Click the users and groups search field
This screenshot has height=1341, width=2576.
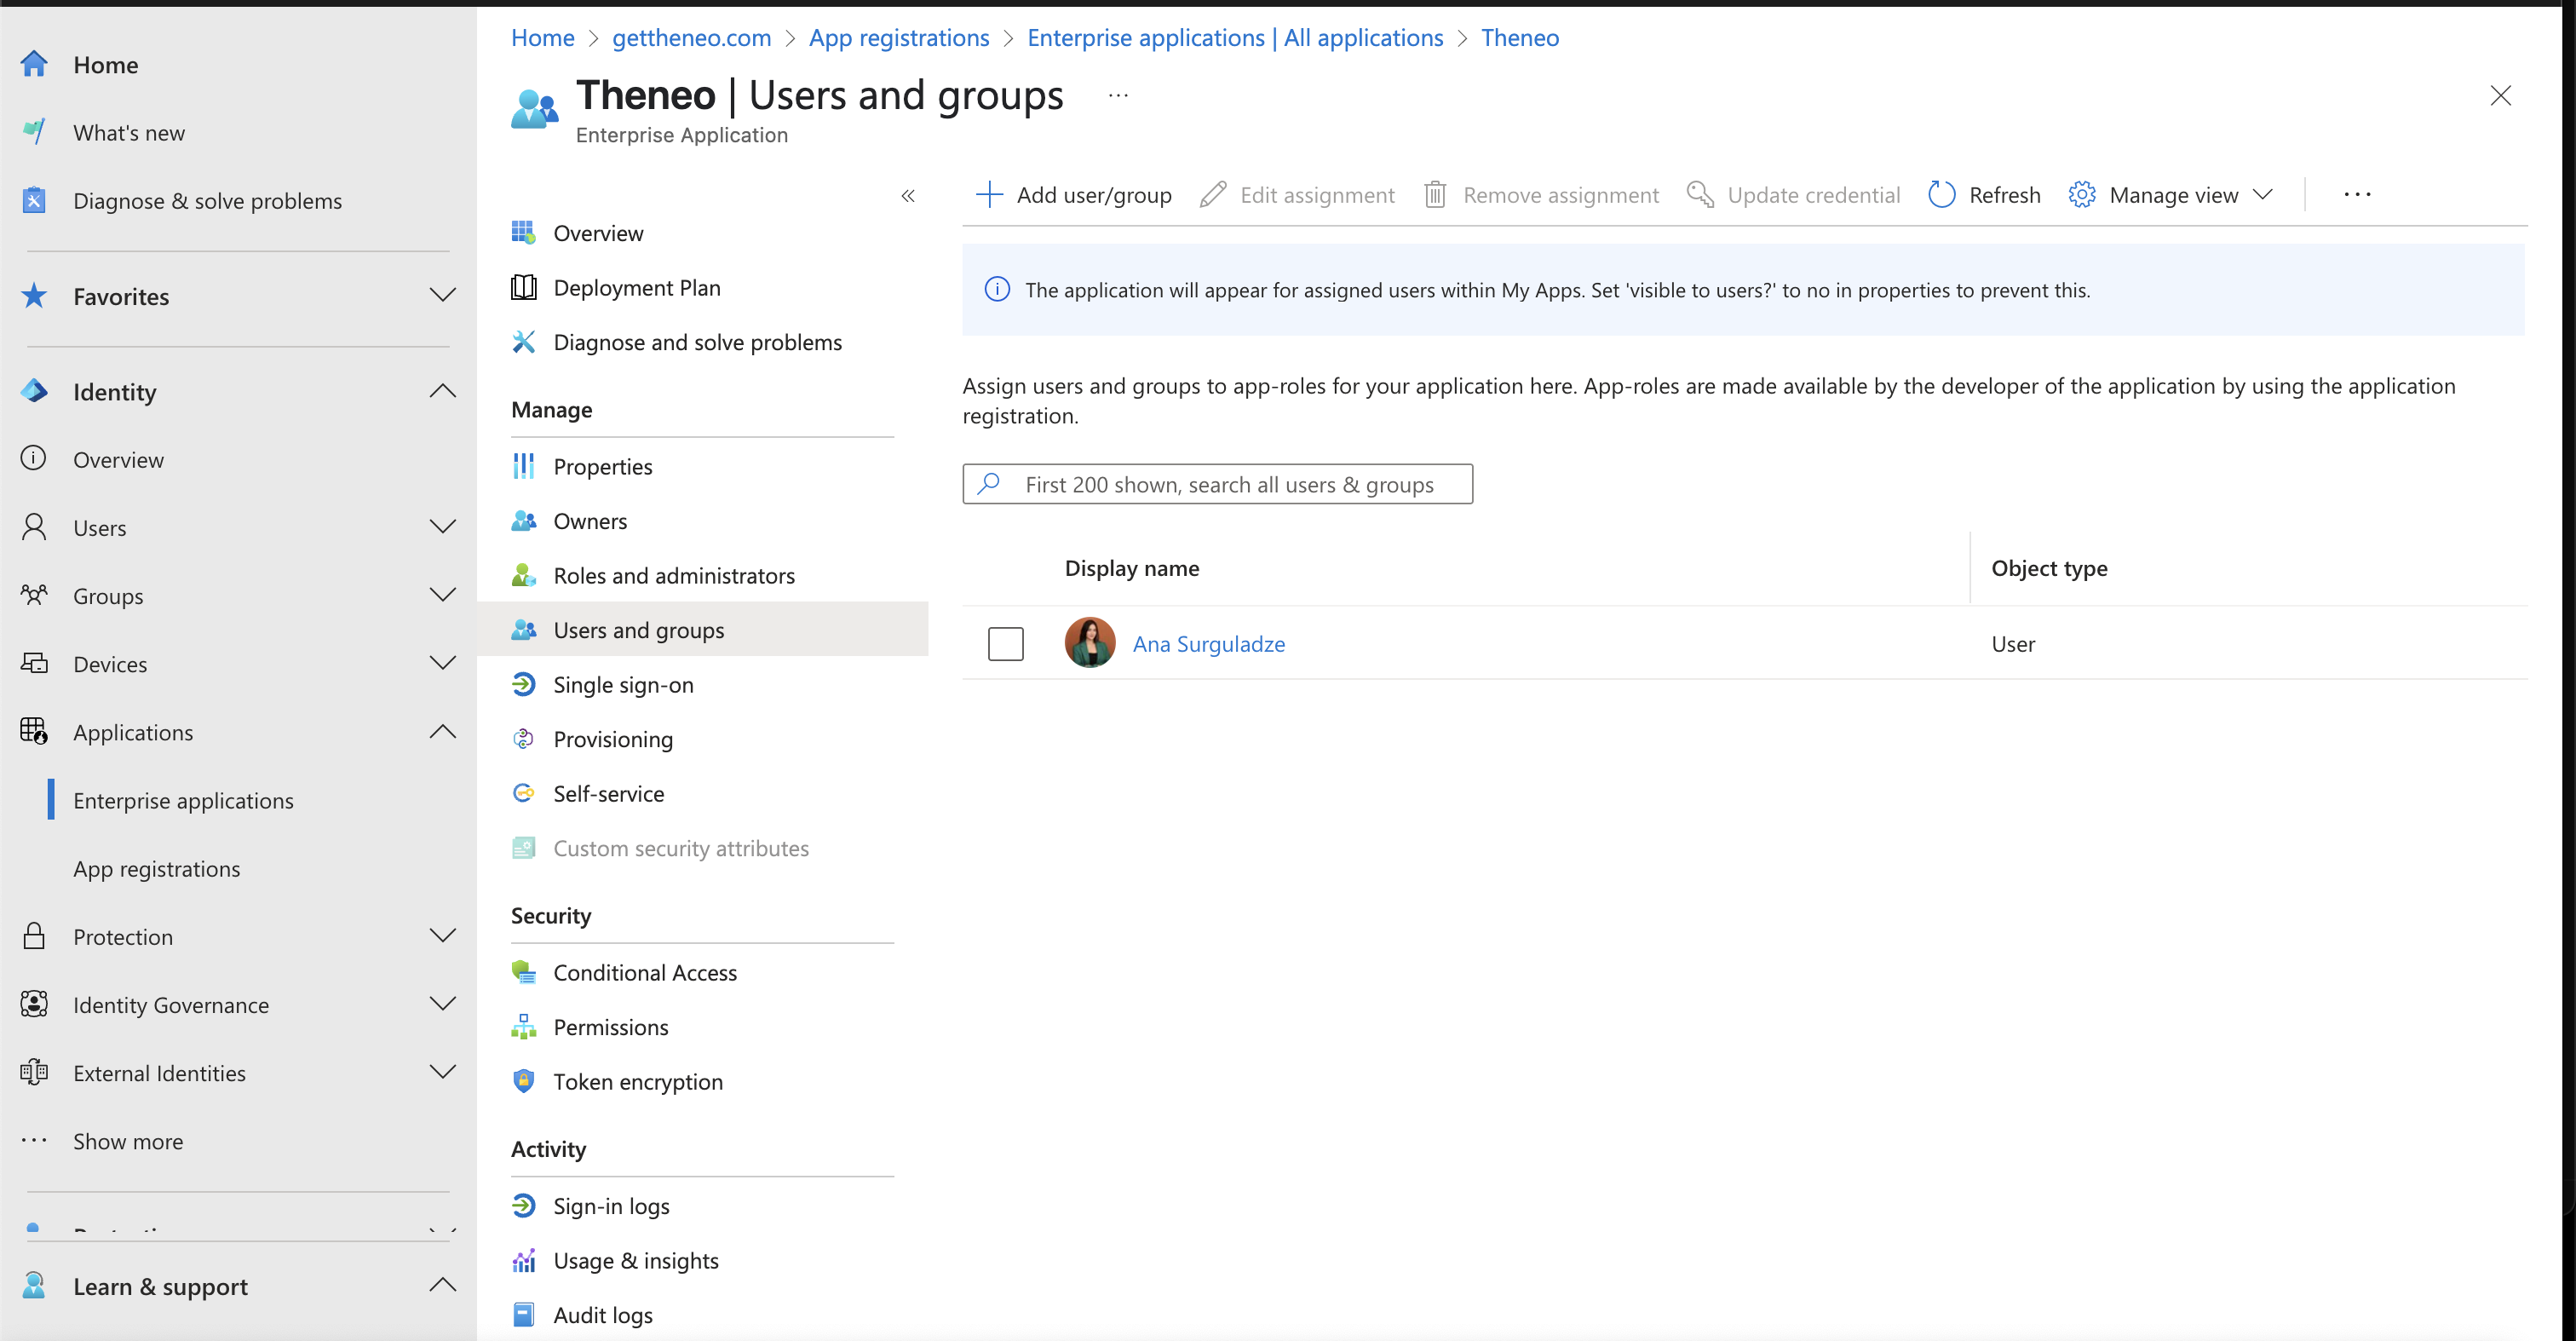click(x=1229, y=485)
